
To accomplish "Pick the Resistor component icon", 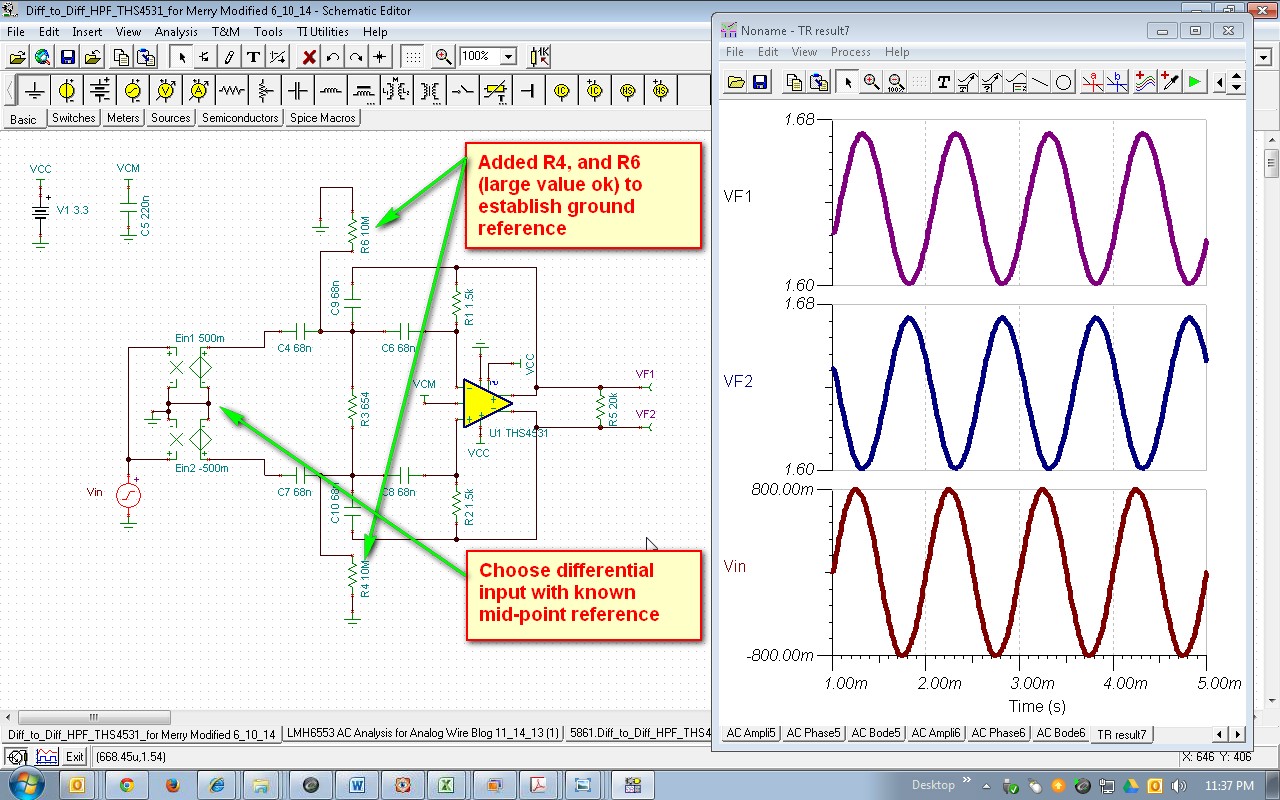I will tap(232, 90).
